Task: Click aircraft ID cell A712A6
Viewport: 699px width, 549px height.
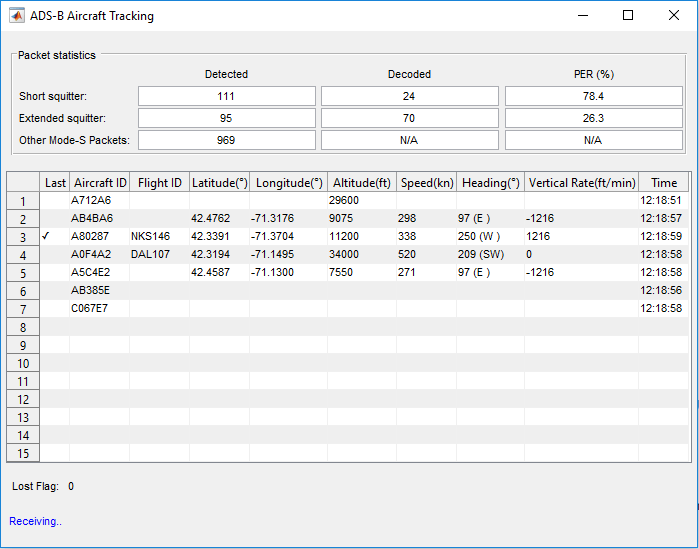Action: [99, 201]
